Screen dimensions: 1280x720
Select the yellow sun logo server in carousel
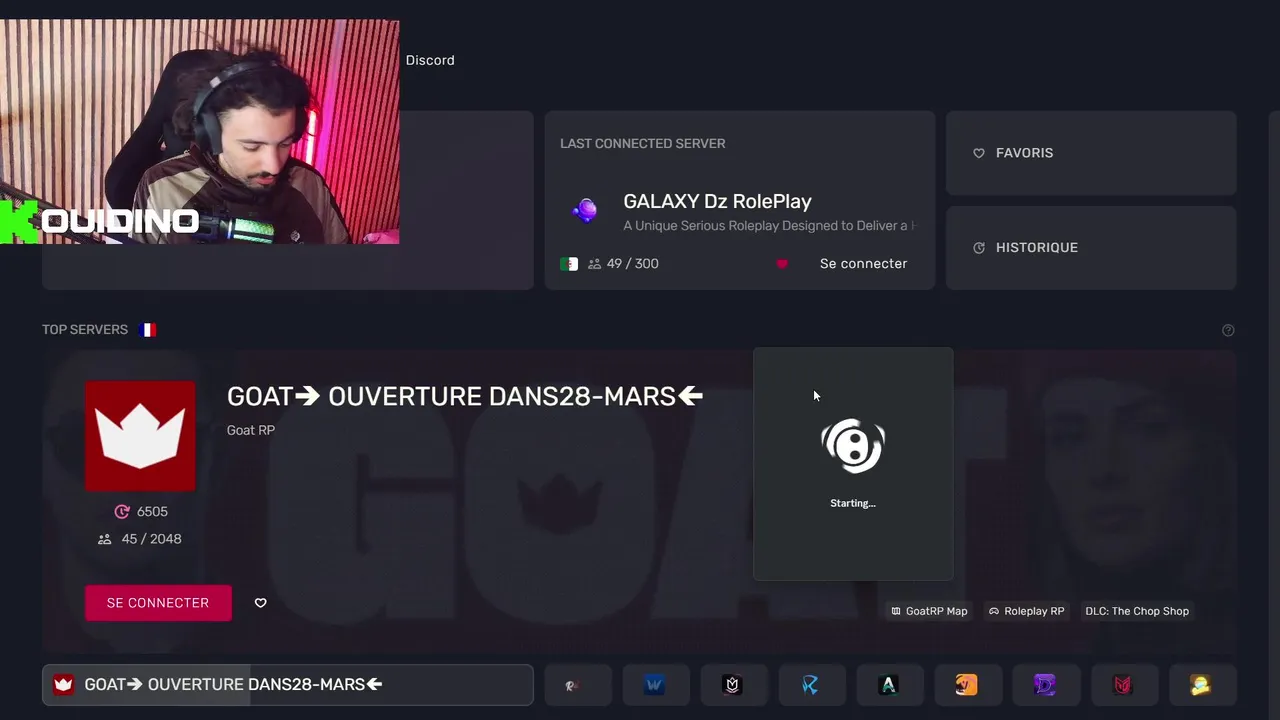1201,685
